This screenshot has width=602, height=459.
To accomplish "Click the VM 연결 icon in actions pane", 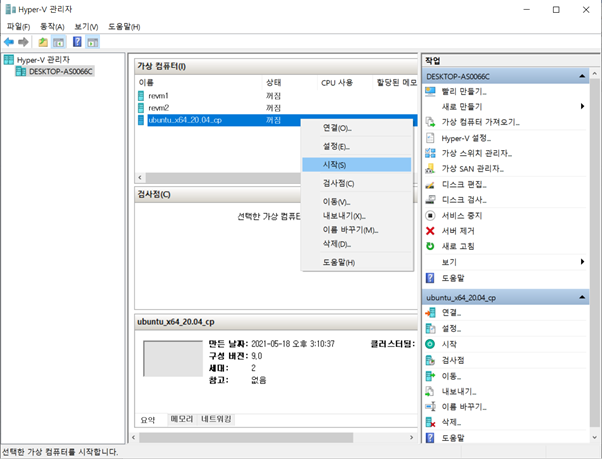I will point(430,312).
